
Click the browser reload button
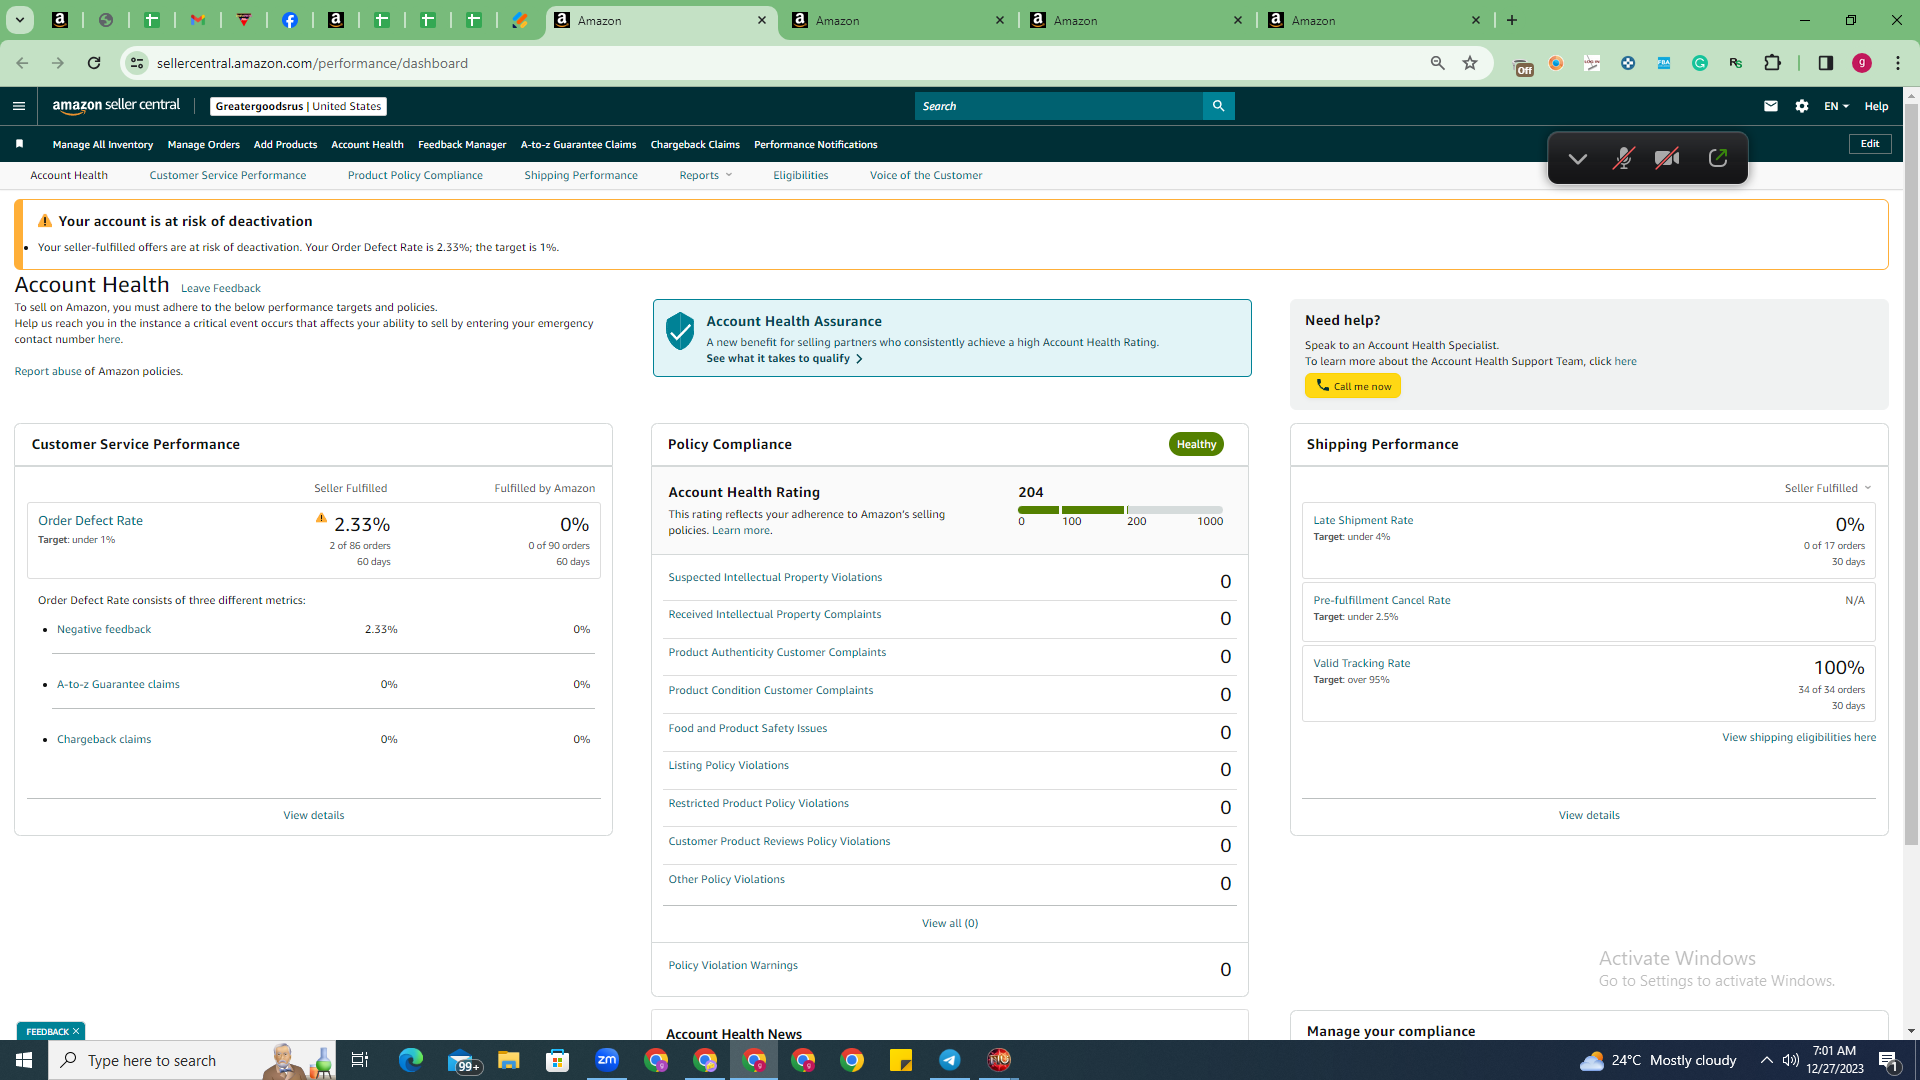point(94,63)
